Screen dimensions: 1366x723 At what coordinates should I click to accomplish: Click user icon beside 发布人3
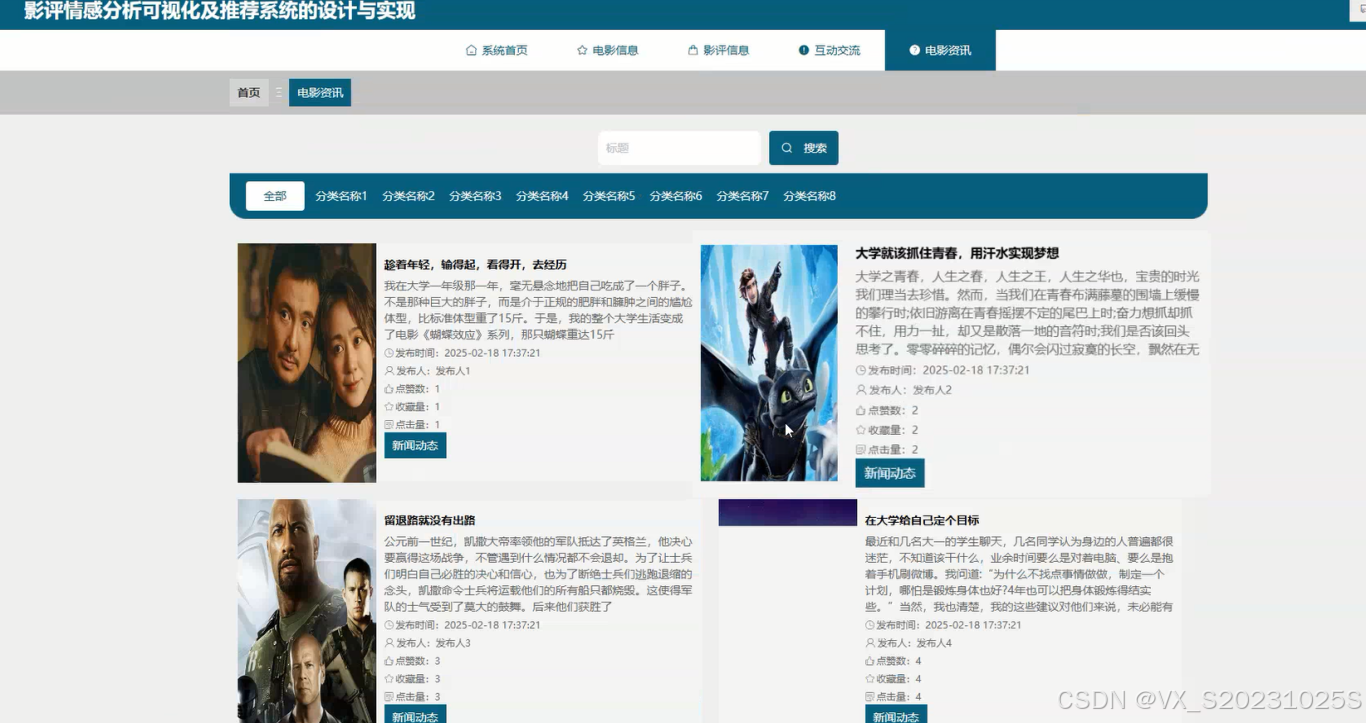pyautogui.click(x=389, y=643)
